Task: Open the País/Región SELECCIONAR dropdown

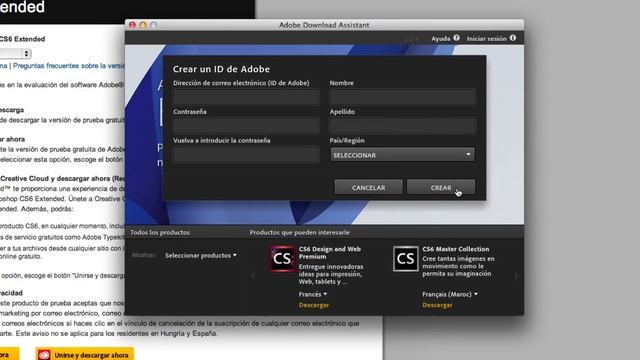Action: 402,155
